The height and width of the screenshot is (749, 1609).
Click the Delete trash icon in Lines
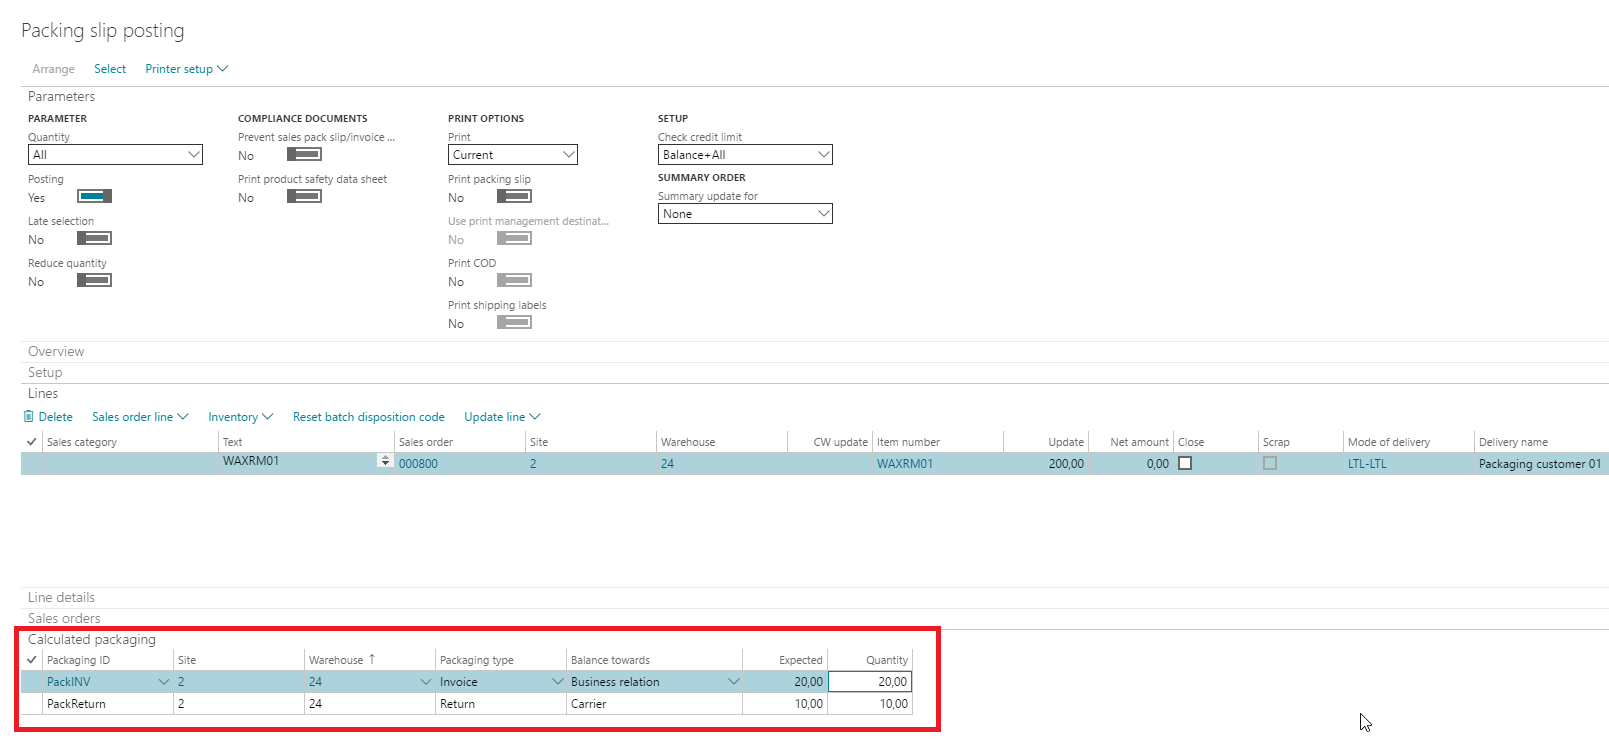pos(28,417)
